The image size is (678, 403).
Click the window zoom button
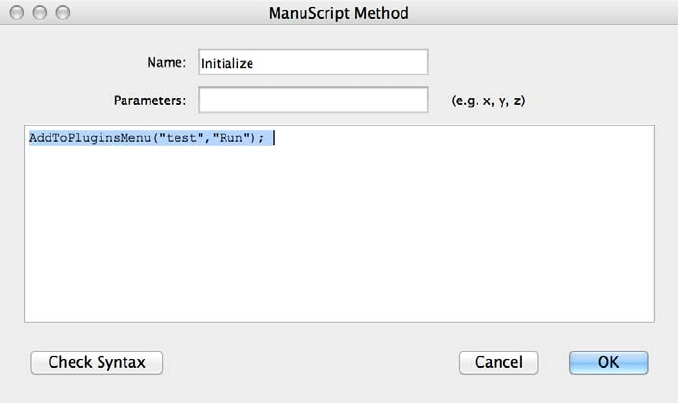pos(63,14)
